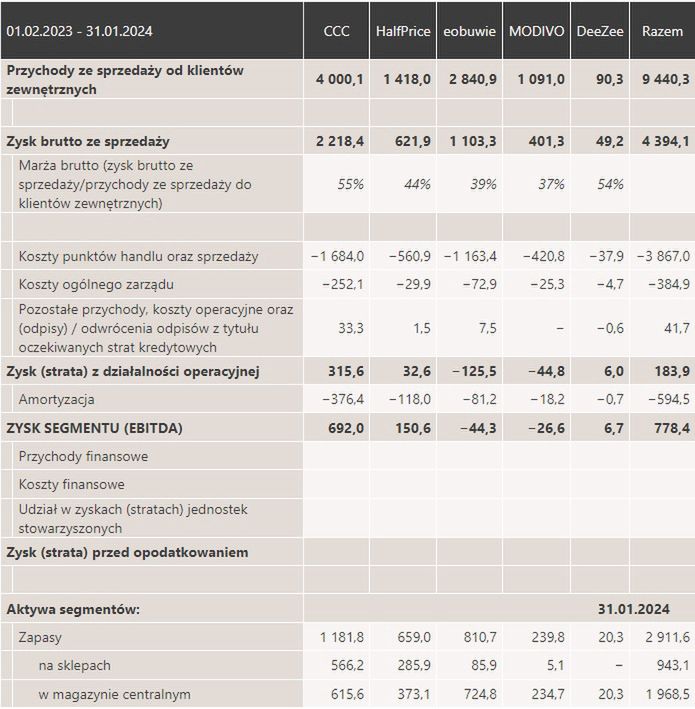The width and height of the screenshot is (695, 709).
Task: Click eobuwie revenue value 2 840,9
Action: click(x=473, y=80)
